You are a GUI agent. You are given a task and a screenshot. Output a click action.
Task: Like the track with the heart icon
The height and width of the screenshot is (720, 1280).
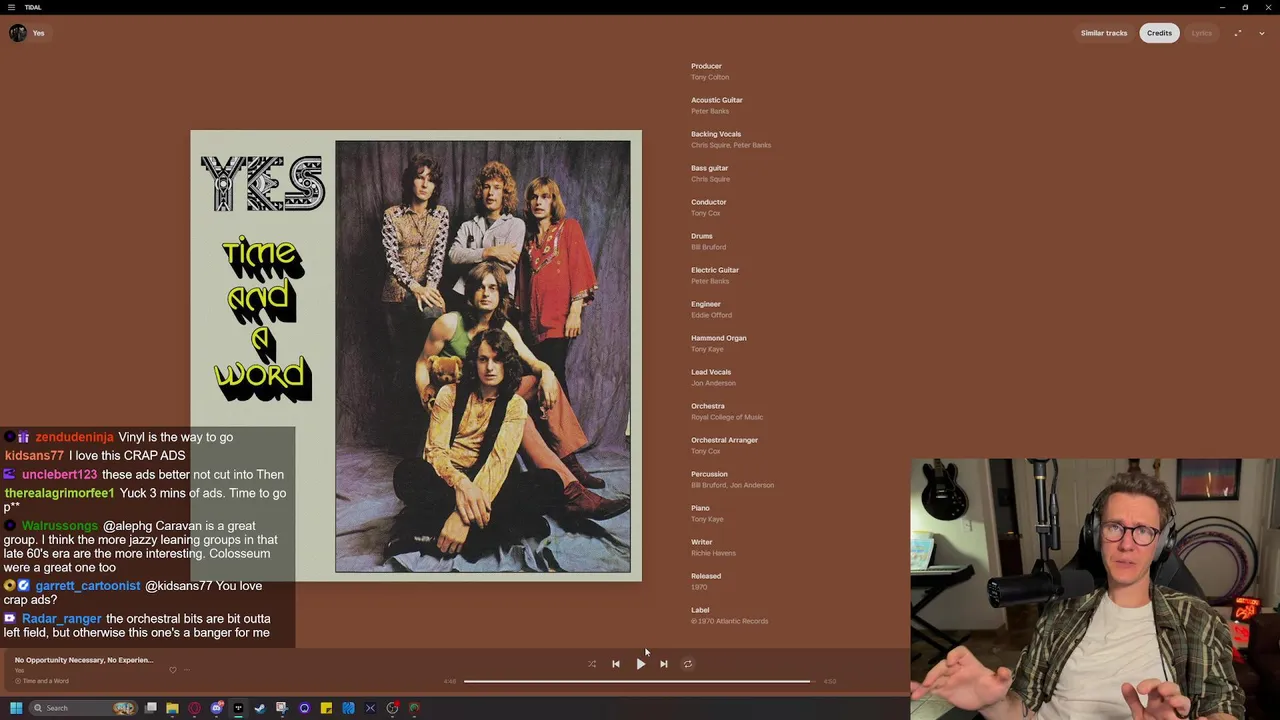click(172, 670)
